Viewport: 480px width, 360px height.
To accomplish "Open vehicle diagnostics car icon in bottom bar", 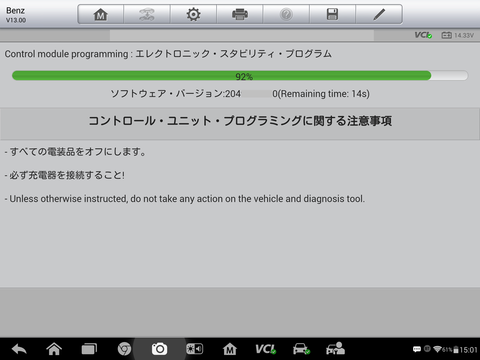I will tap(301, 349).
